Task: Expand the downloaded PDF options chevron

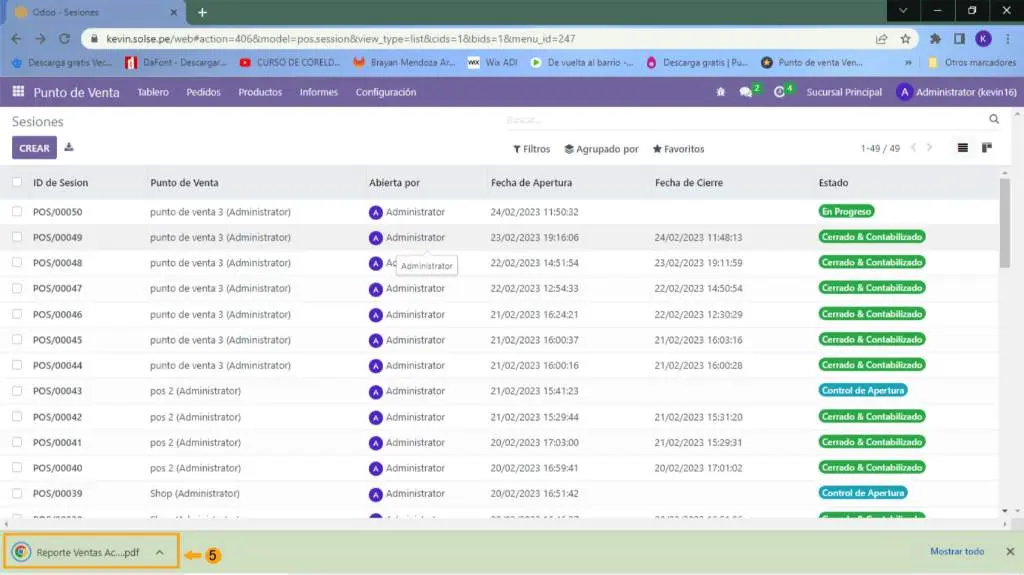Action: [x=159, y=552]
